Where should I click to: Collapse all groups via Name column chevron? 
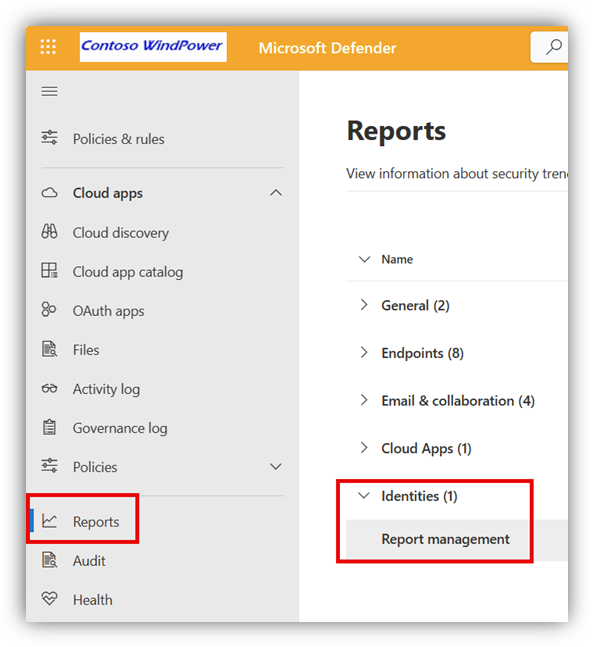click(364, 259)
